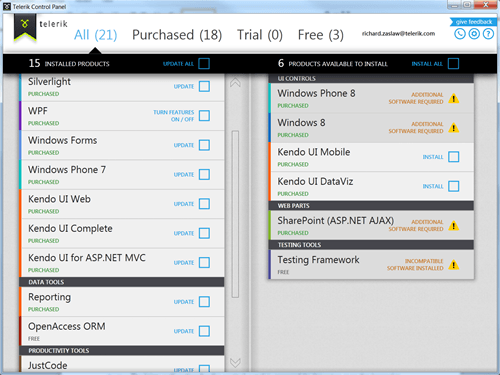Screen dimensions: 500x375
Task: Click the PRODUCTIVITY TOOLS section header
Action: (122, 350)
